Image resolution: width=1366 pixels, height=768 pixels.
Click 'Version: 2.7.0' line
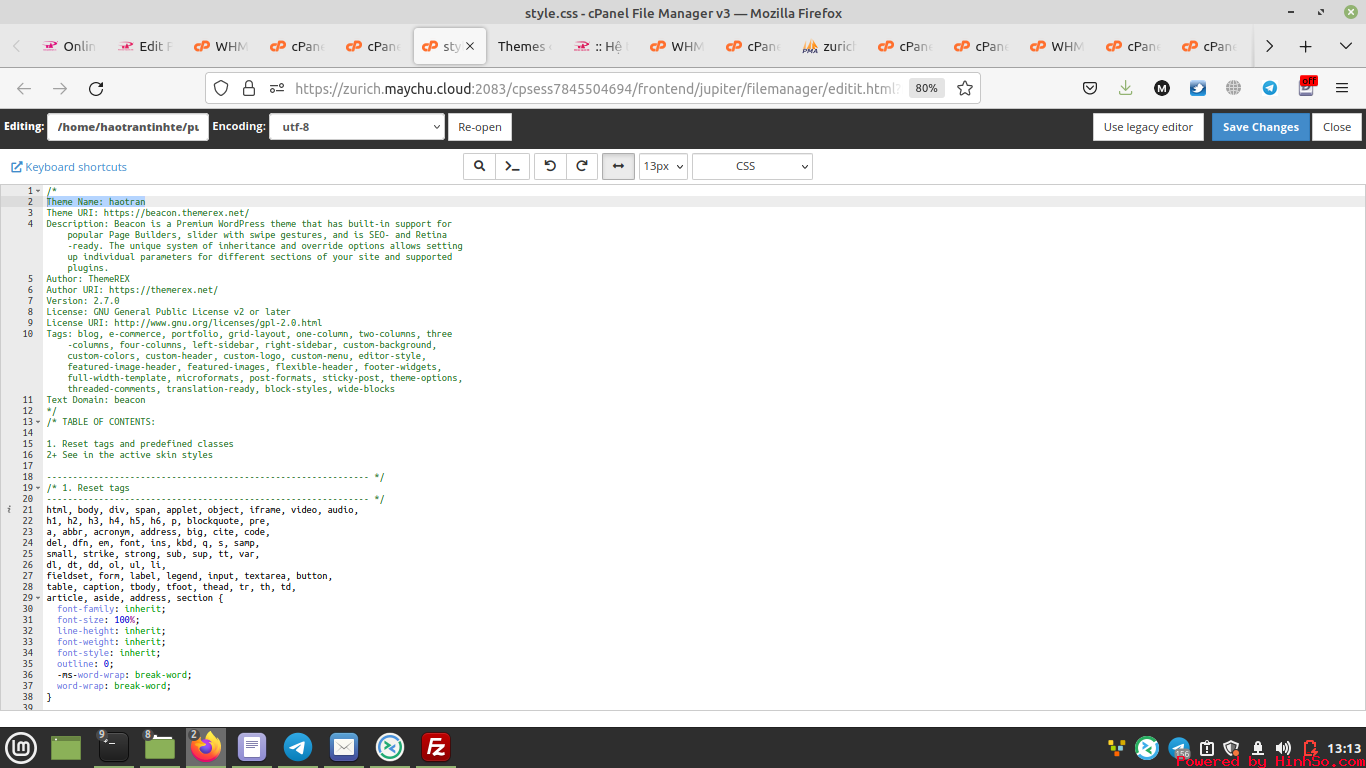click(x=83, y=301)
